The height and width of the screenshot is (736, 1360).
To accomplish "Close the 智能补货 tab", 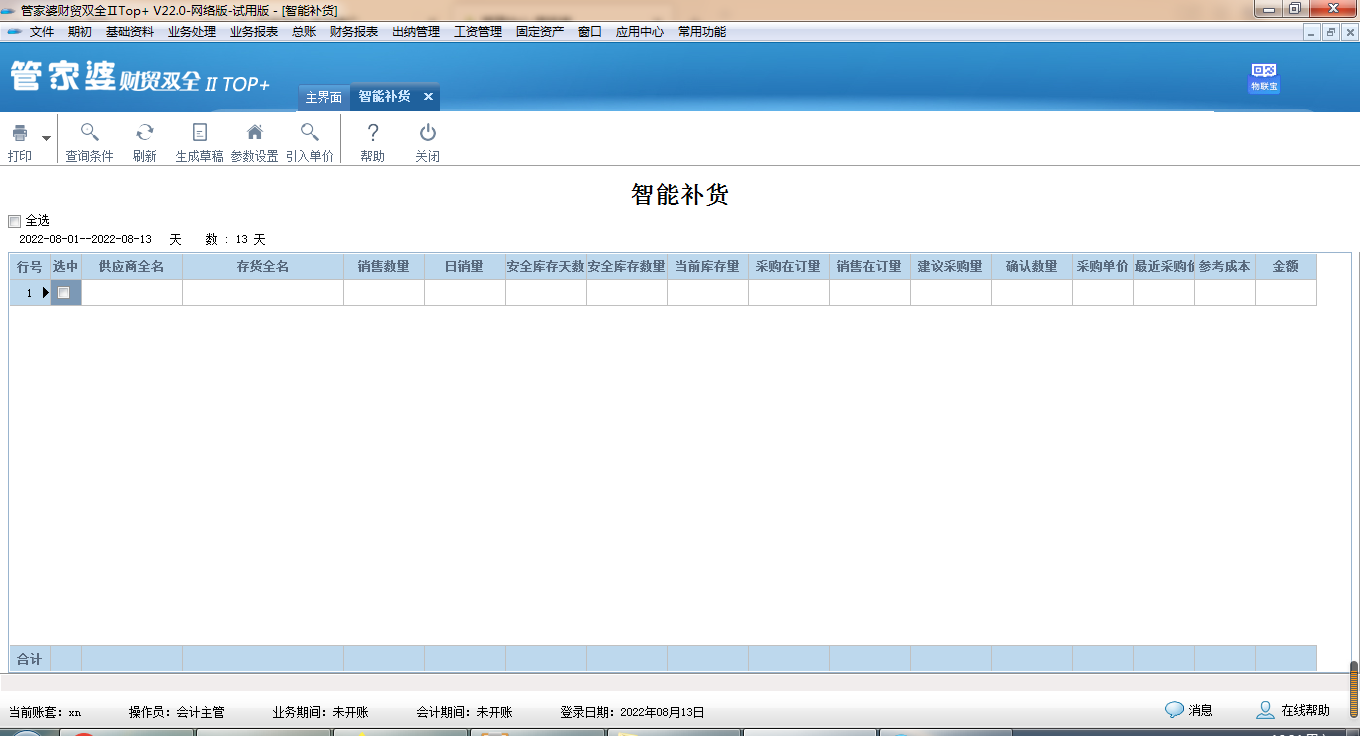I will pyautogui.click(x=428, y=97).
